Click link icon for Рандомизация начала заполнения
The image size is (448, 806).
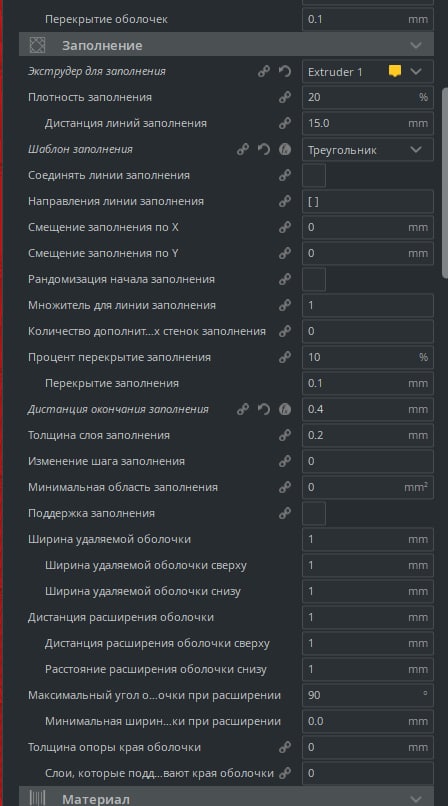[285, 279]
